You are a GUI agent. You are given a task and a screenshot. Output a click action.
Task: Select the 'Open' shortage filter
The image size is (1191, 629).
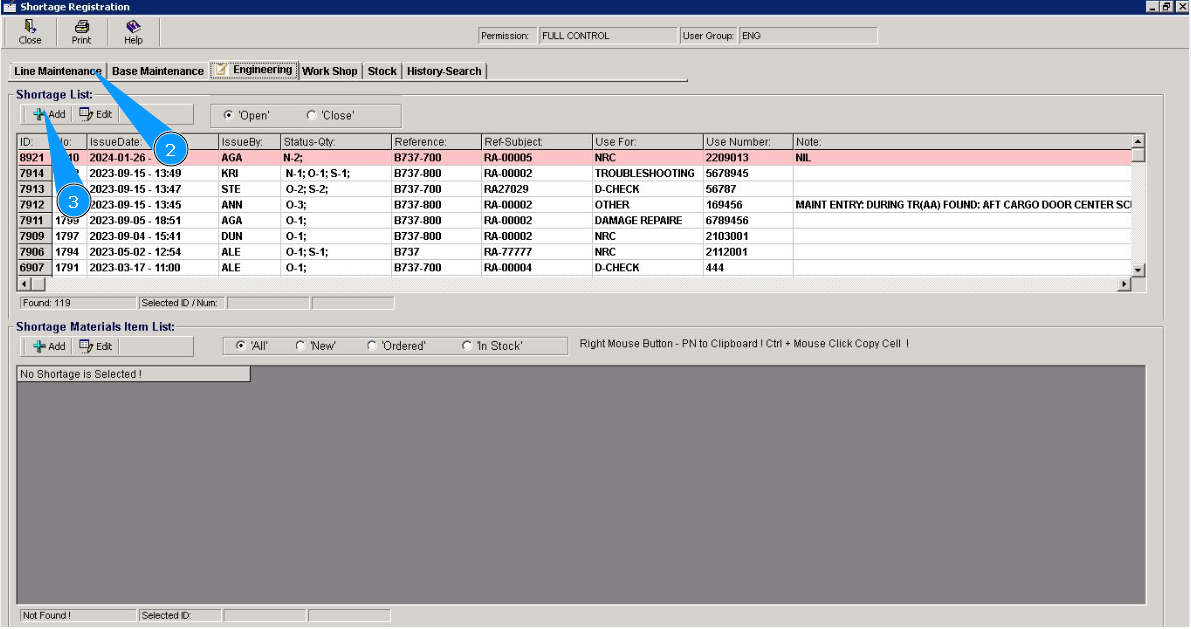[246, 115]
